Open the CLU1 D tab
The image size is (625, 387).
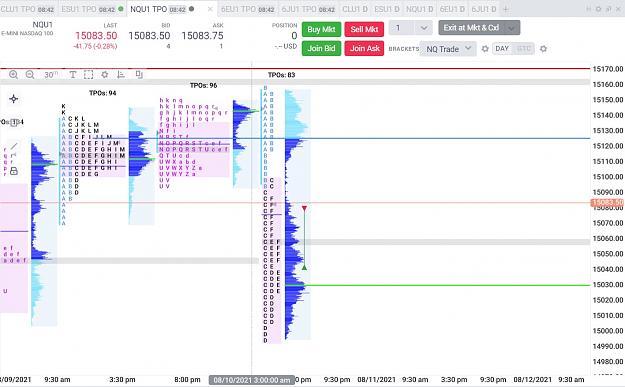(355, 9)
